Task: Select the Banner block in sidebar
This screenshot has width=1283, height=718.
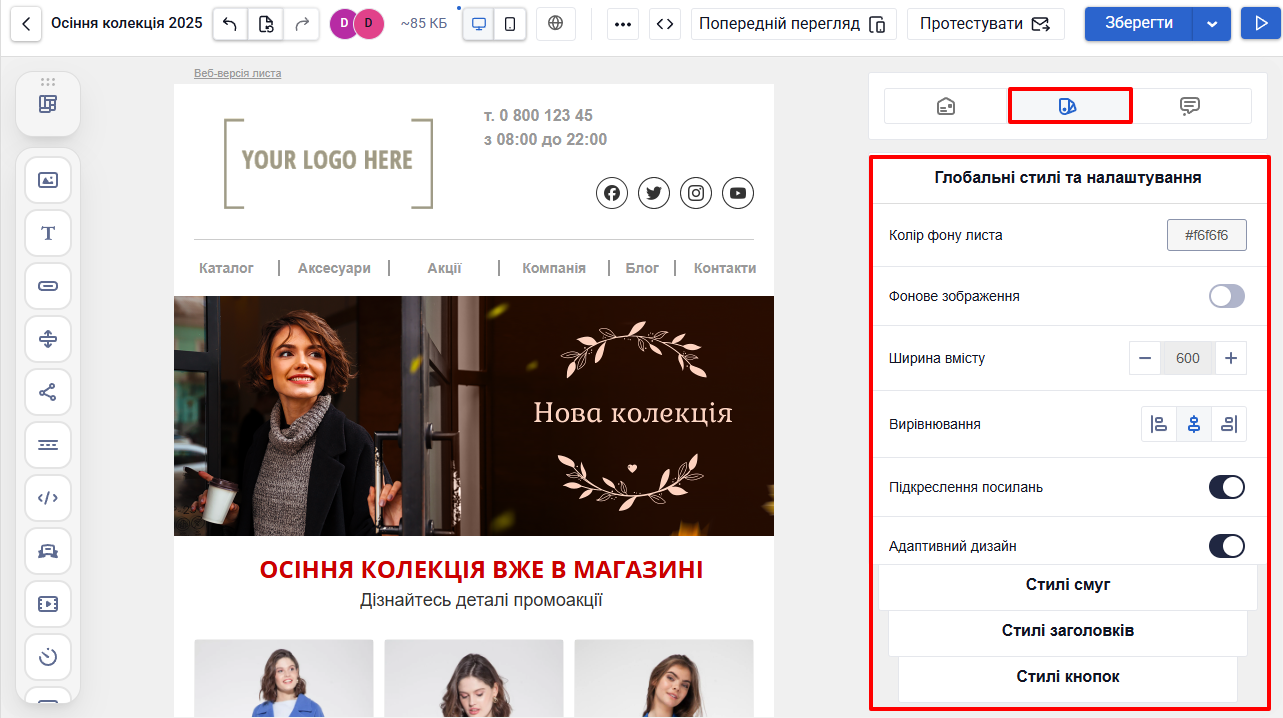Action: 48,551
